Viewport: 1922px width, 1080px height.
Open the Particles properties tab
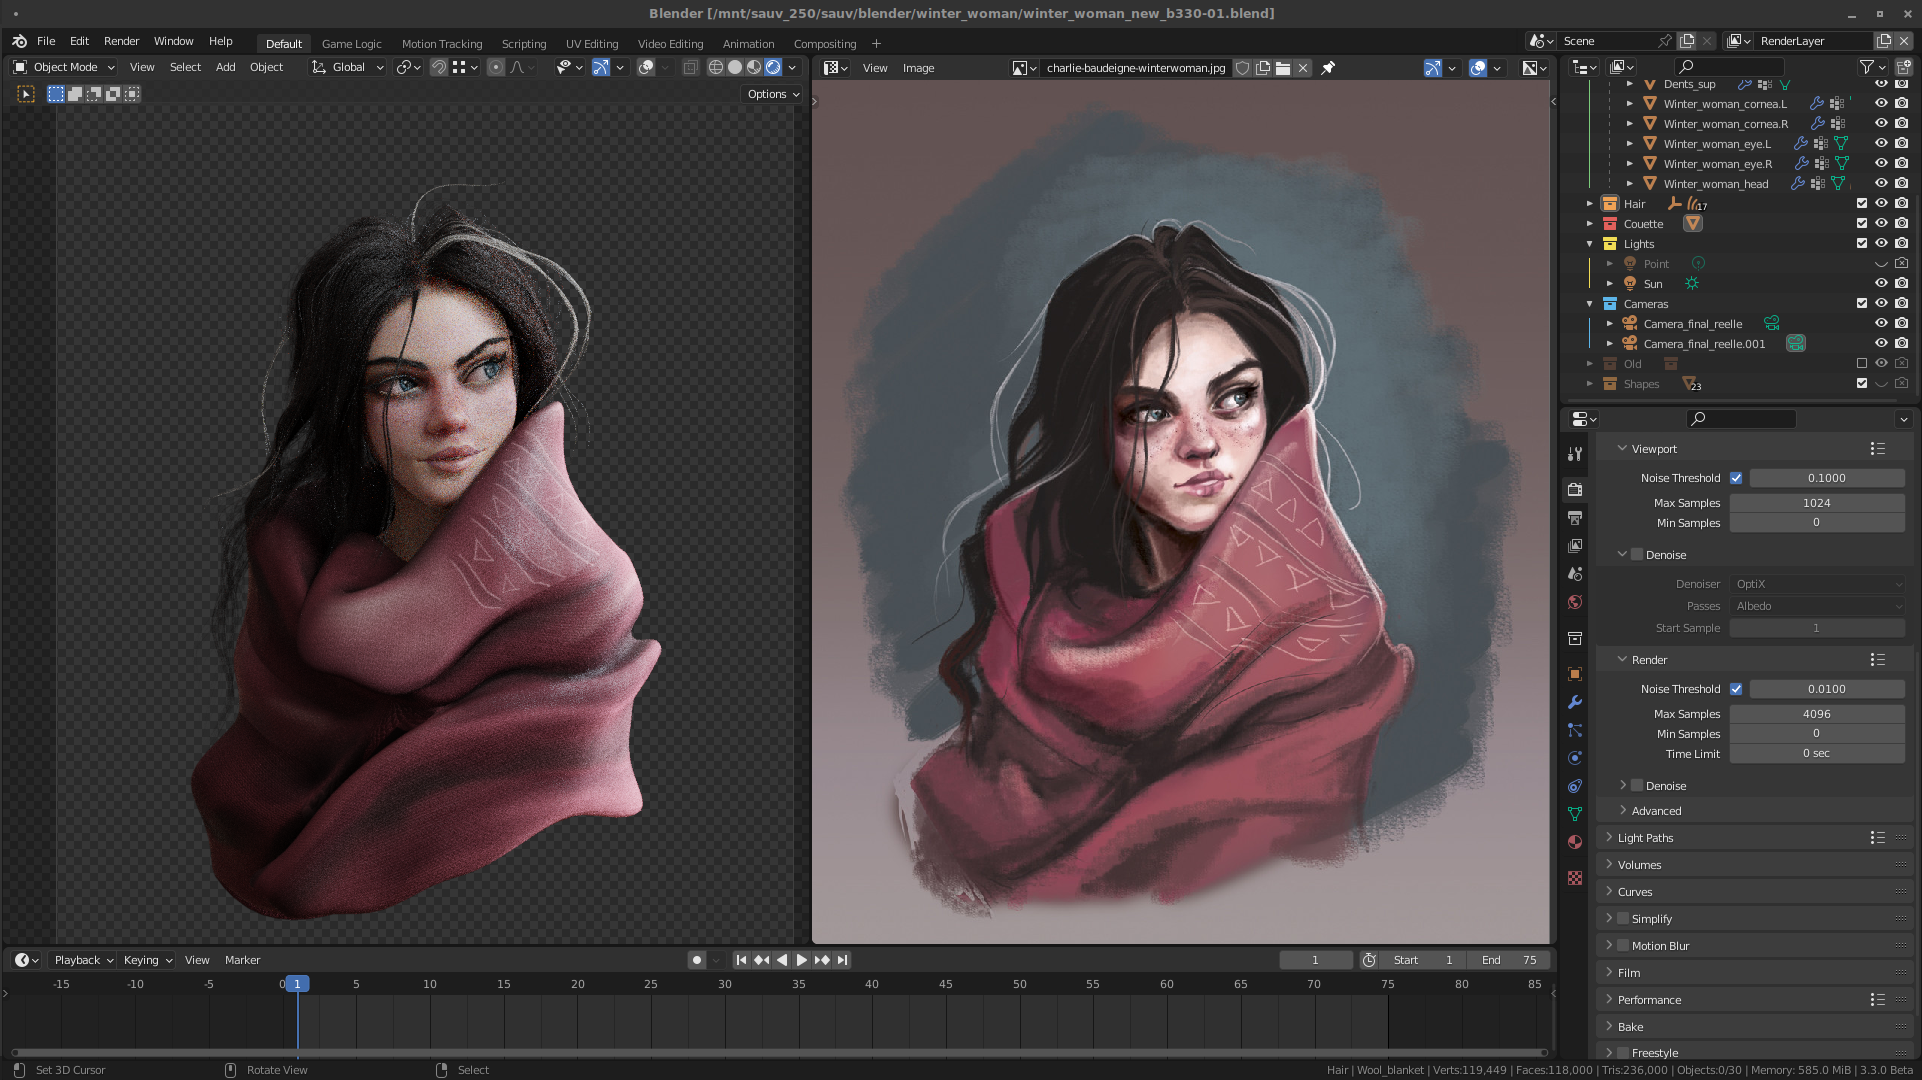point(1575,730)
